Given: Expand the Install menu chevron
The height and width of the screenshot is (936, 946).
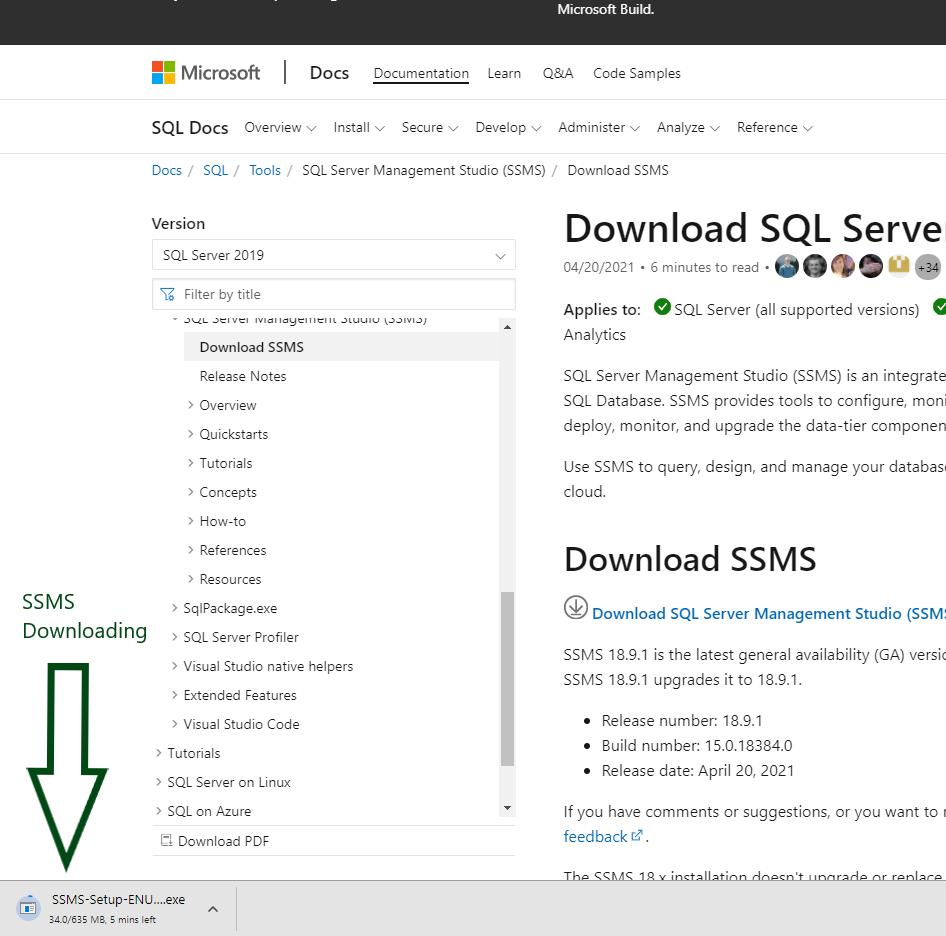Looking at the screenshot, I should click(x=381, y=128).
